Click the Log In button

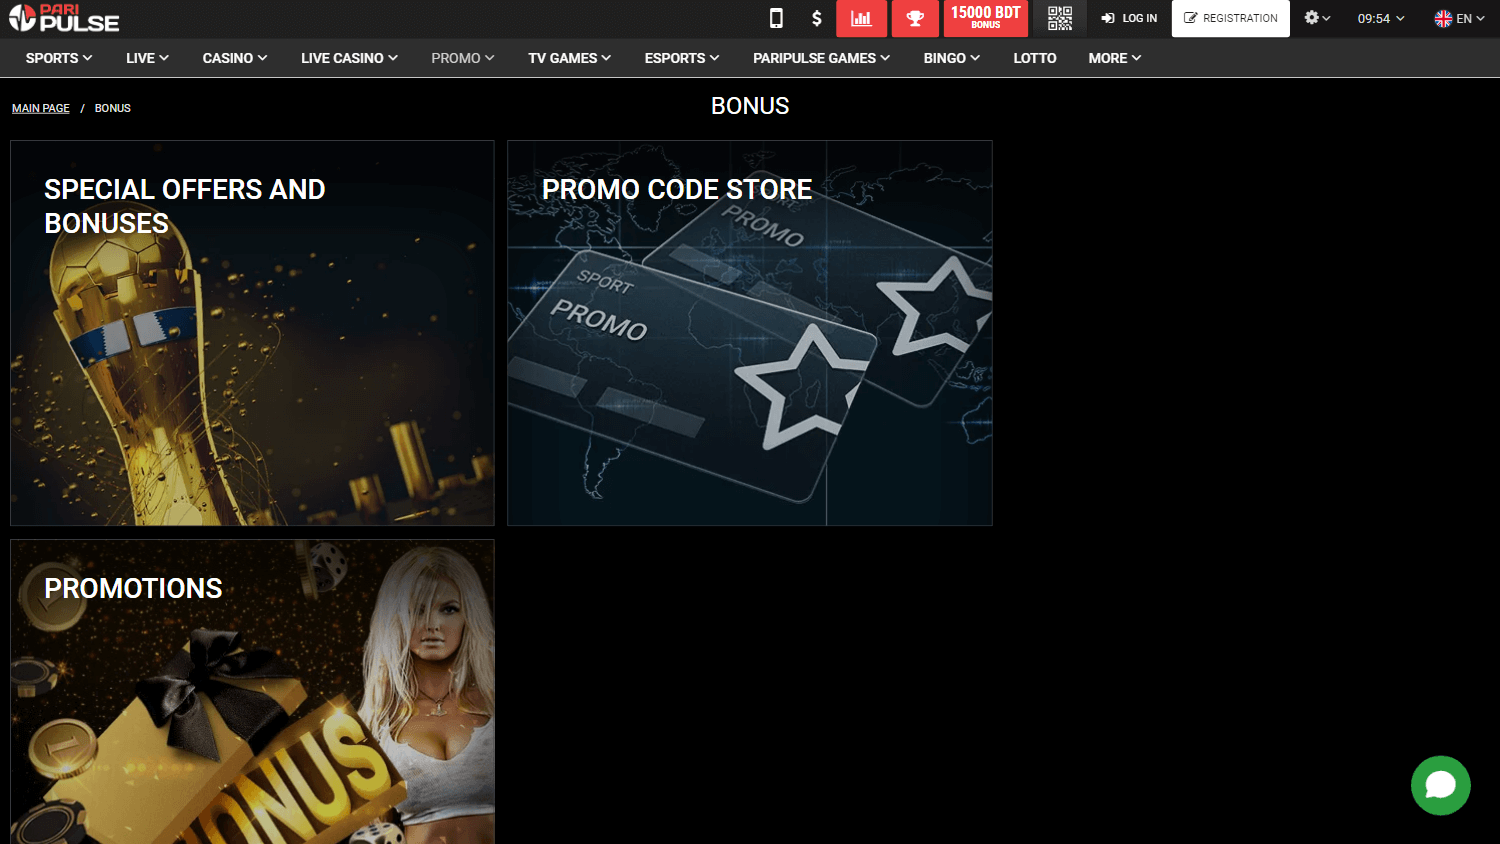click(x=1129, y=18)
